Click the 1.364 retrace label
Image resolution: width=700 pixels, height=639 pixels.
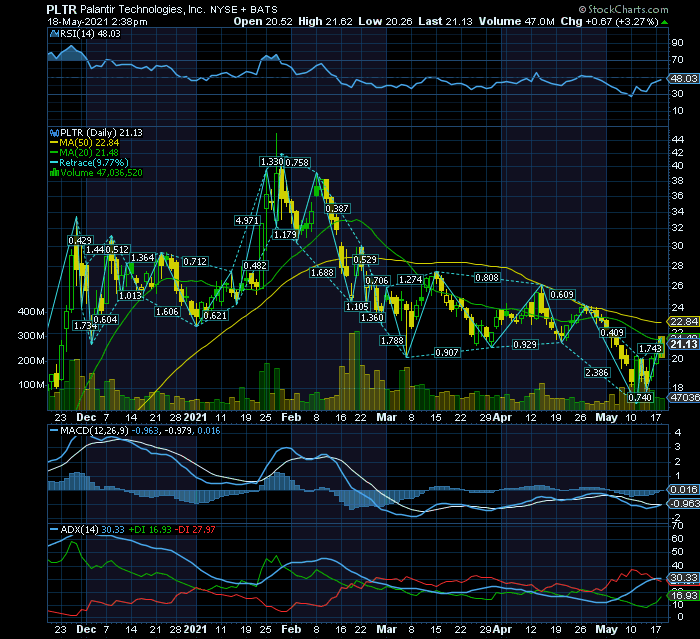[142, 258]
